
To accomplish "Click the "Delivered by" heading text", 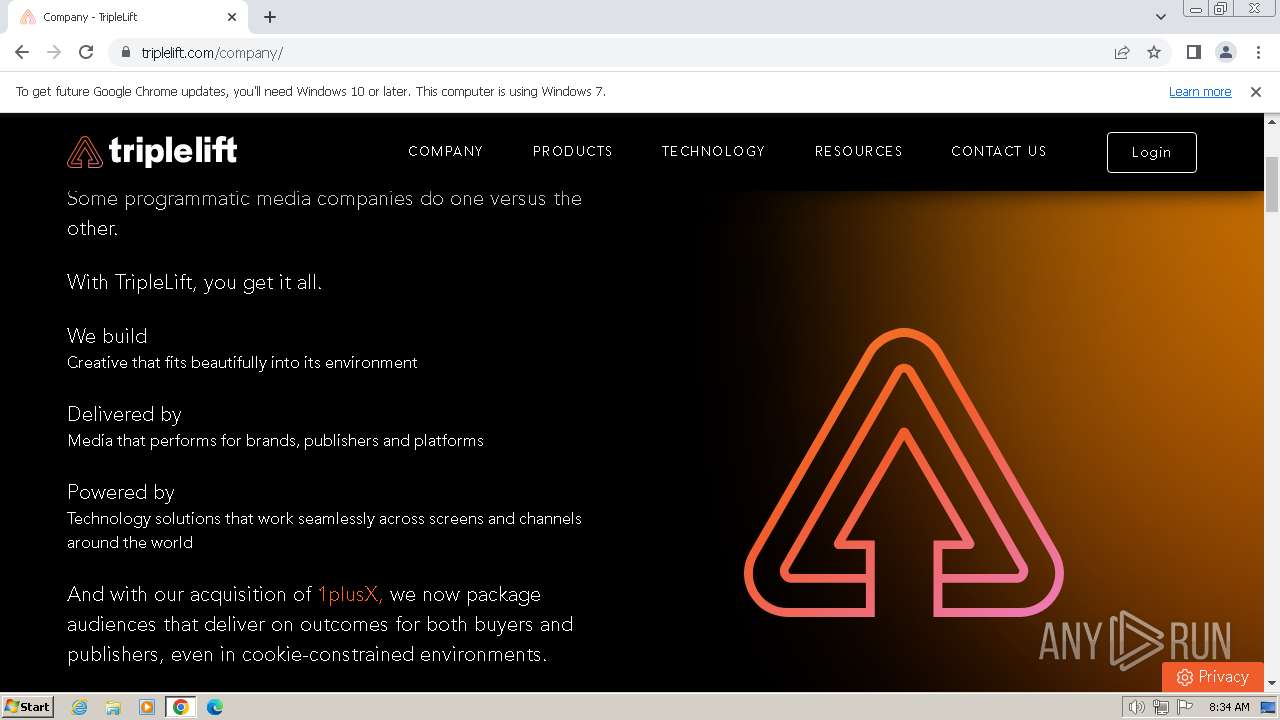I will click(x=124, y=414).
